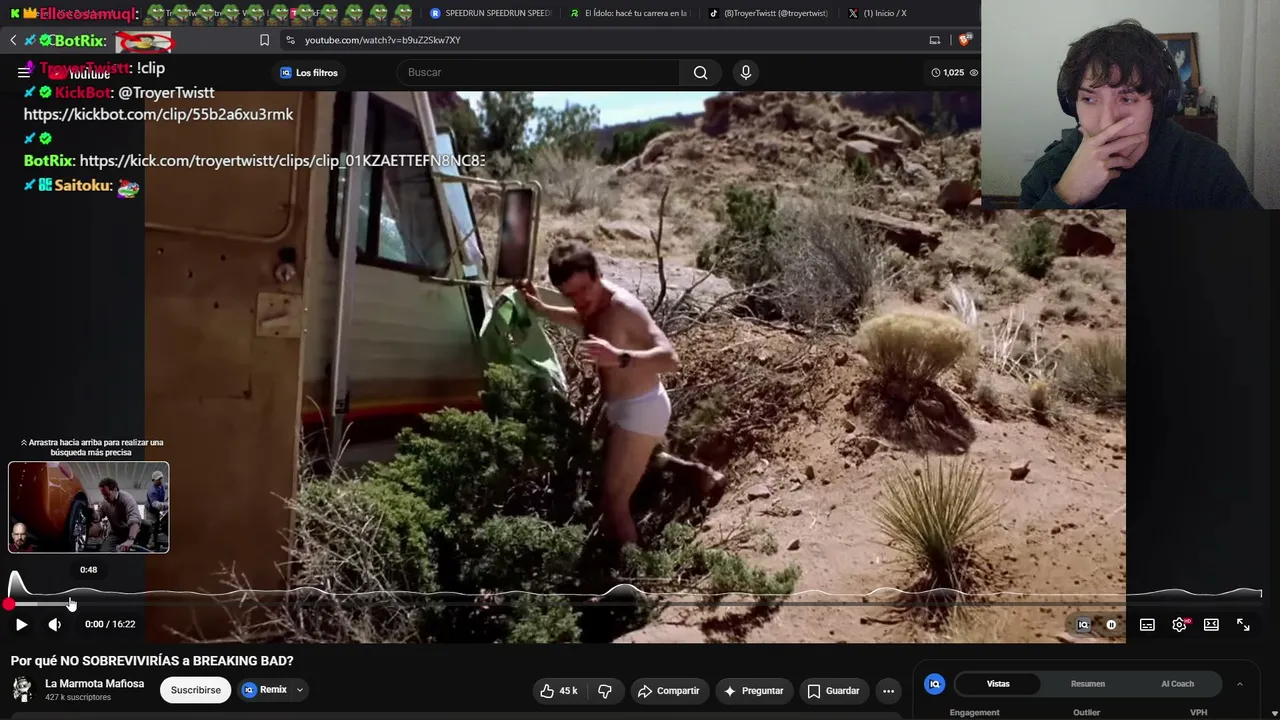Save video with Guardar button
This screenshot has height=720, width=1280.
point(833,691)
